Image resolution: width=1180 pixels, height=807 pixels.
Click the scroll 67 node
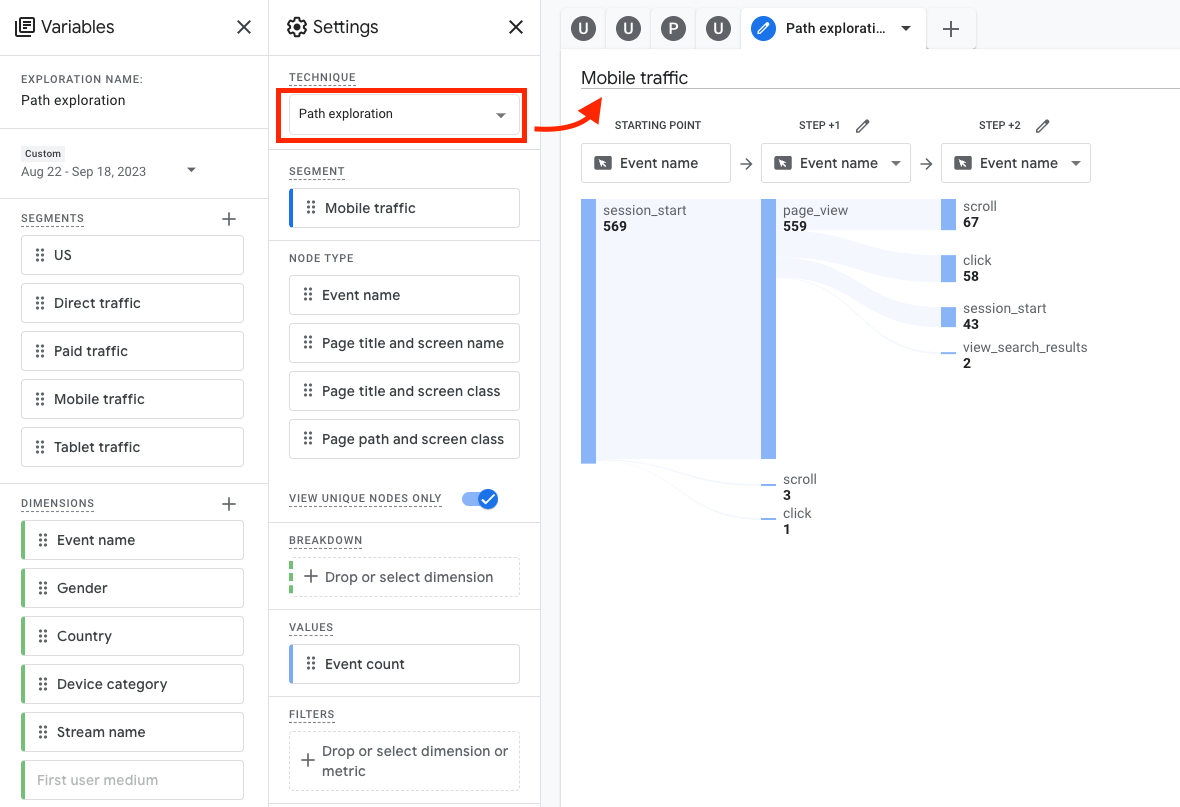click(948, 215)
